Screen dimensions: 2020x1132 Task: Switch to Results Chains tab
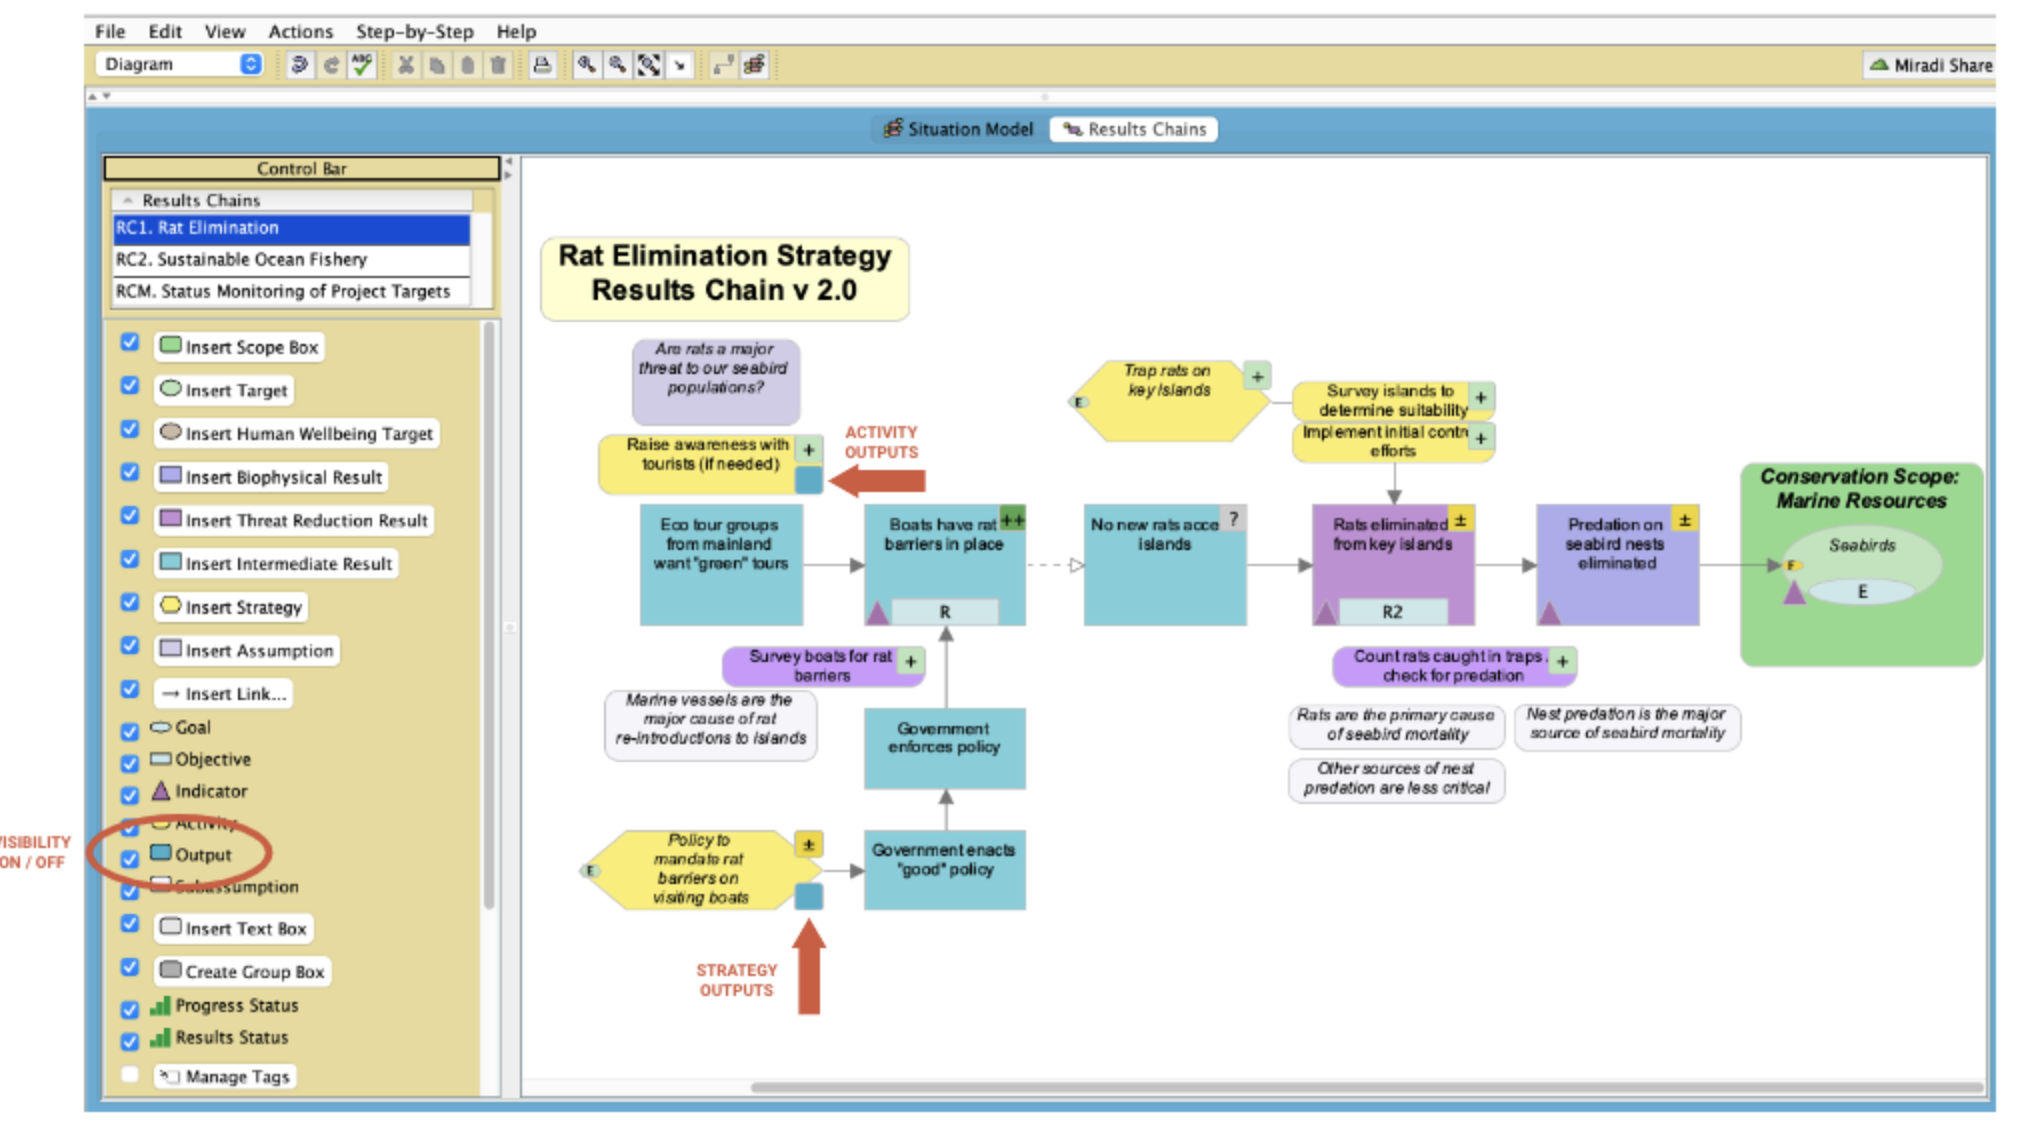click(x=1140, y=129)
